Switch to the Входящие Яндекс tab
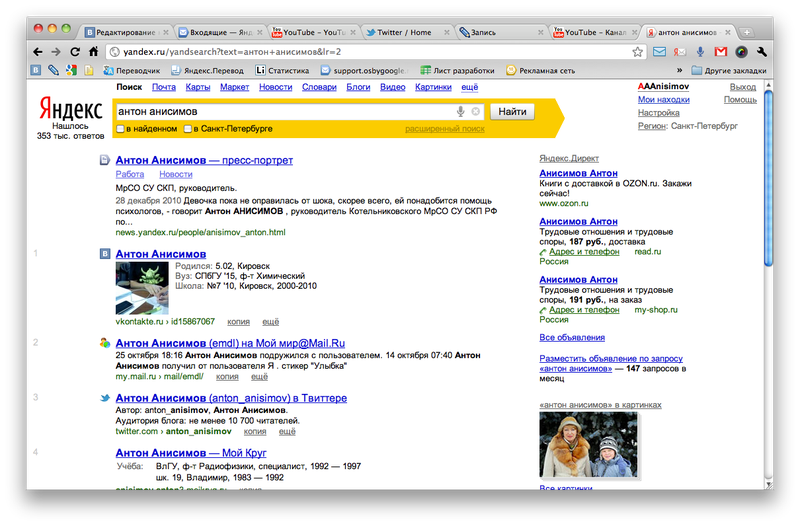The width and height of the screenshot is (800, 526). 220,32
